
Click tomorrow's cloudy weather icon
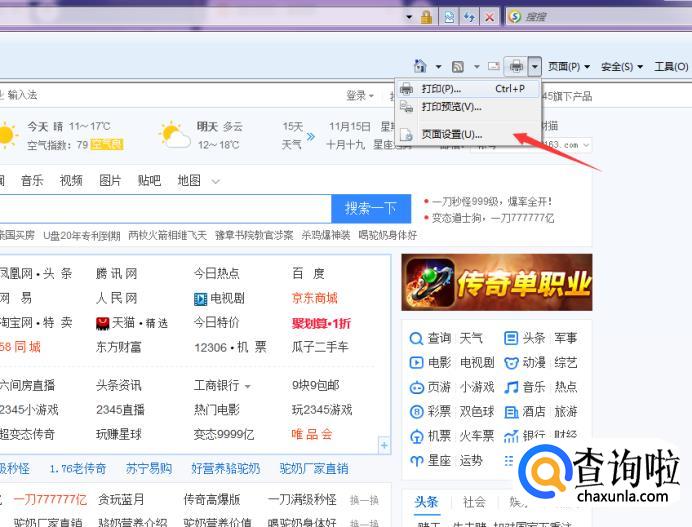pyautogui.click(x=175, y=135)
